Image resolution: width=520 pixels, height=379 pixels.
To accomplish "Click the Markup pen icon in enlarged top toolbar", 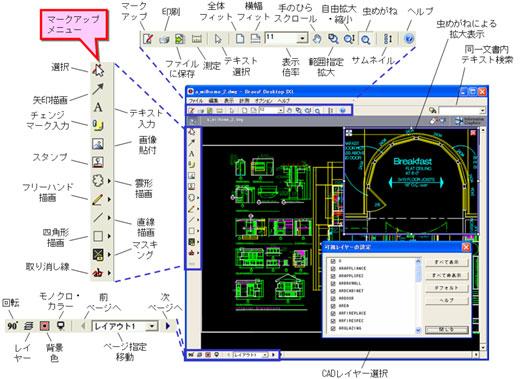I will (148, 39).
